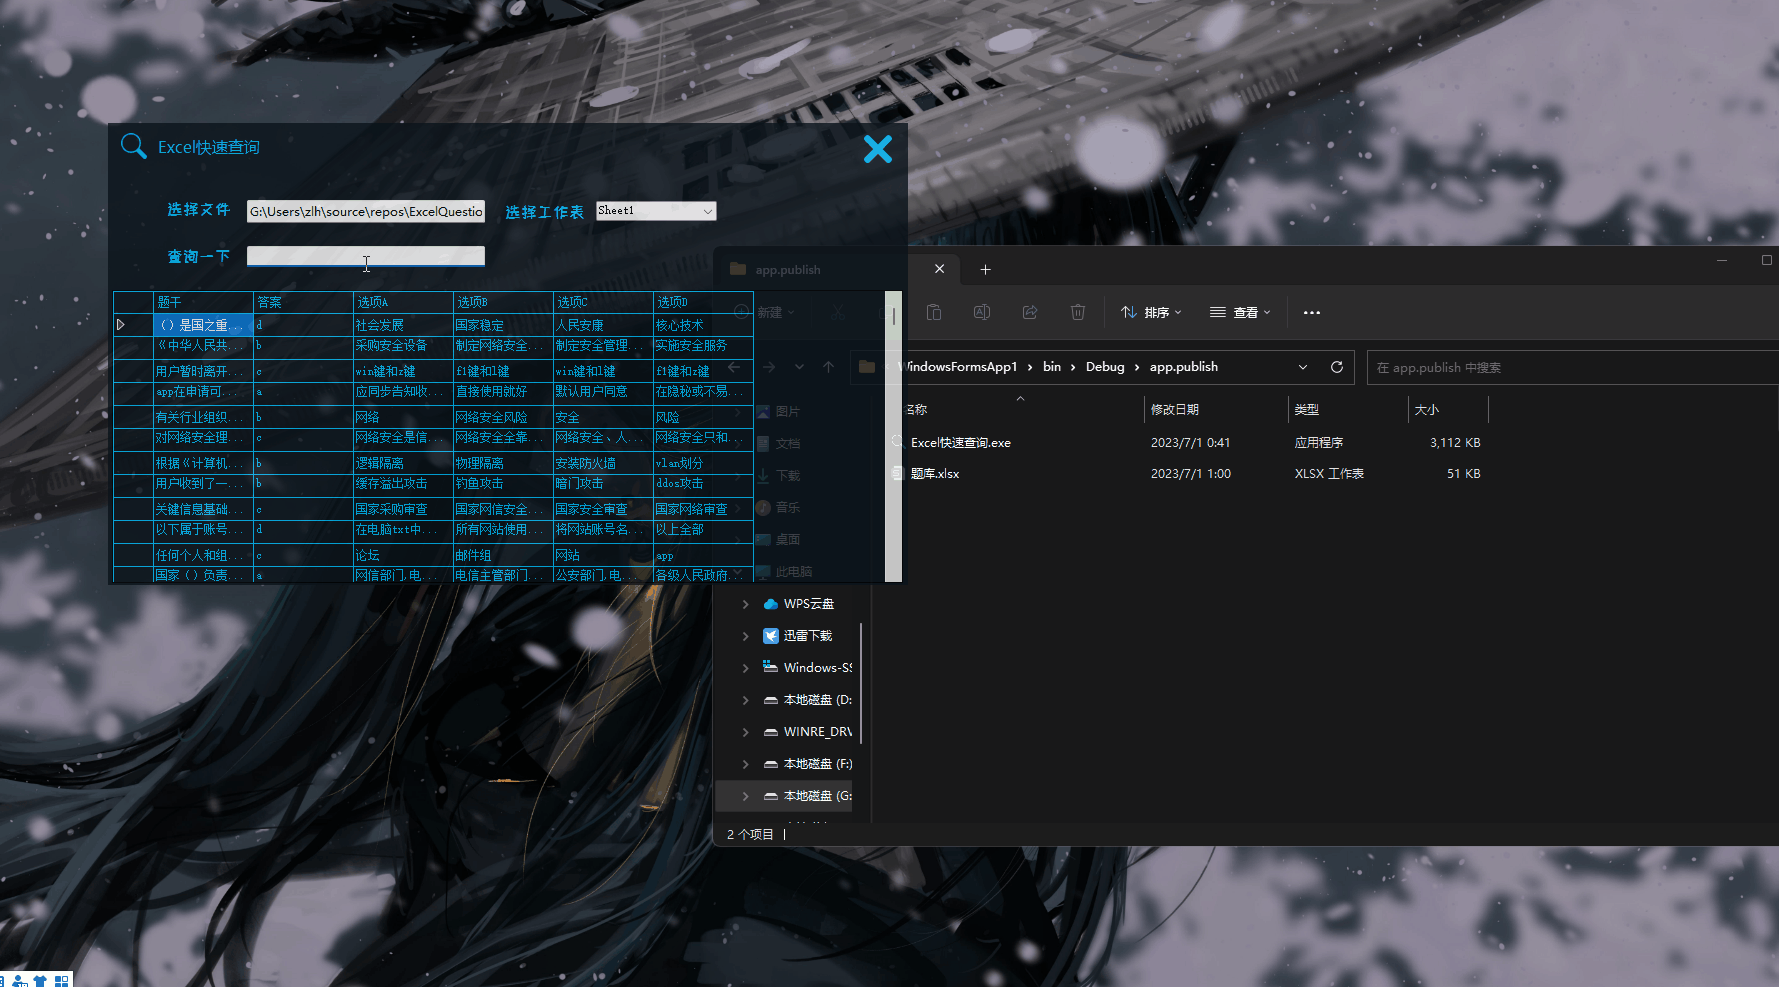Select the Excel快速查询.exe file
The width and height of the screenshot is (1779, 987).
point(960,442)
